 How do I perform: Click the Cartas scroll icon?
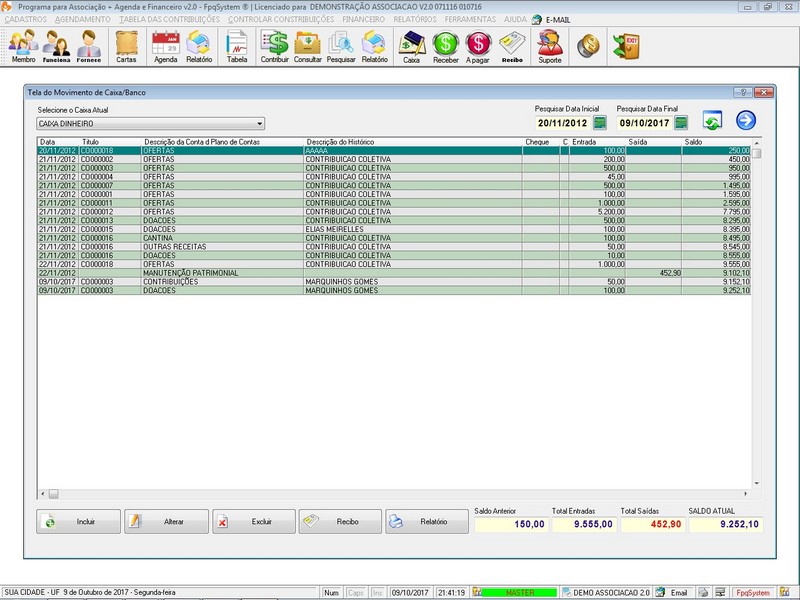pyautogui.click(x=126, y=46)
